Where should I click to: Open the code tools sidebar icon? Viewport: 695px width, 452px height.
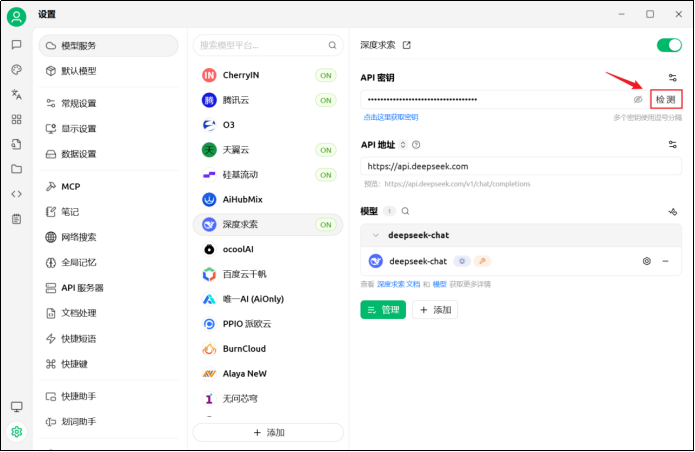coord(16,194)
